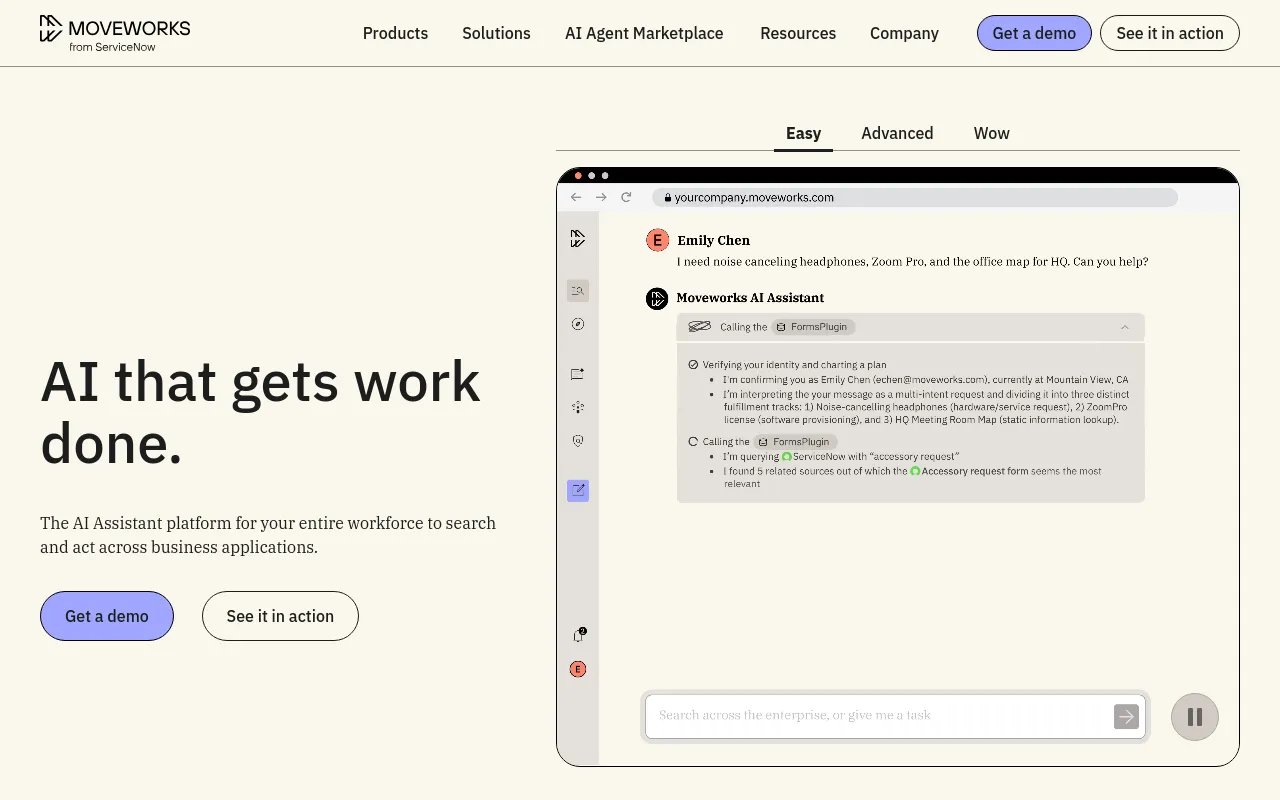Click the Moveworks logo in the demo sidebar
This screenshot has height=800, width=1280.
(577, 238)
